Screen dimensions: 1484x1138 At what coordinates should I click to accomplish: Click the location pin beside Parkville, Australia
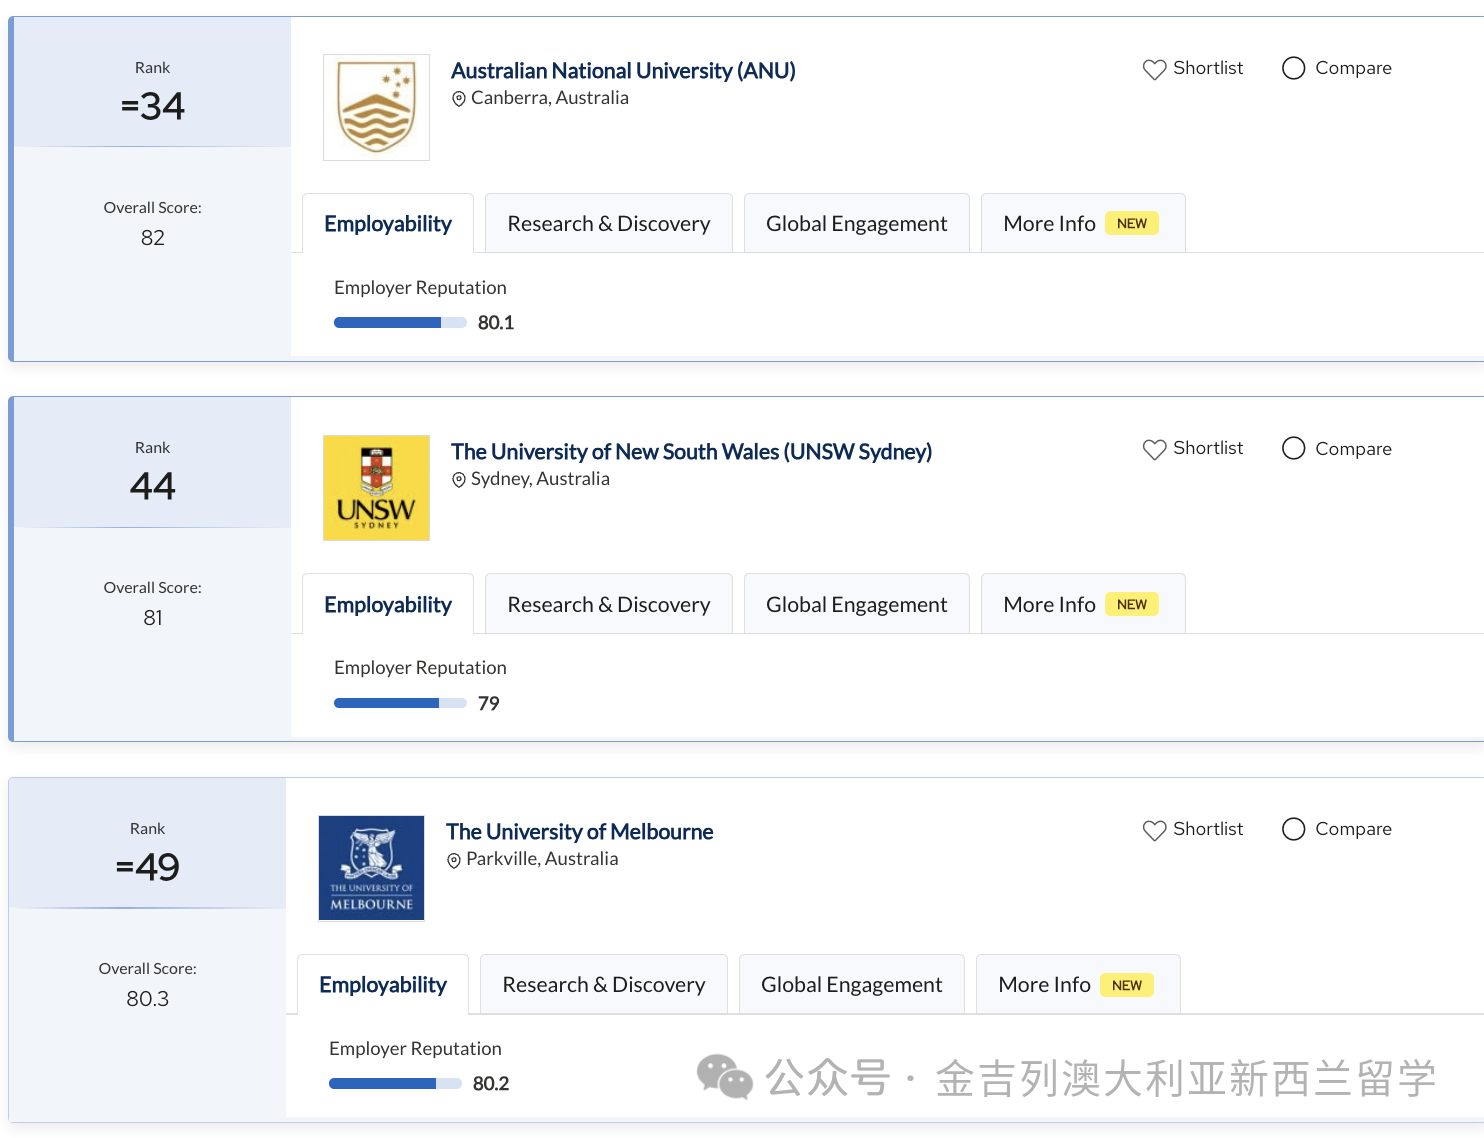pos(454,860)
